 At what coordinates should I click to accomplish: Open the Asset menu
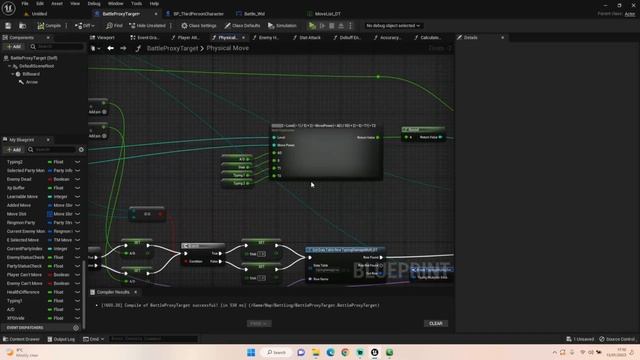[57, 4]
